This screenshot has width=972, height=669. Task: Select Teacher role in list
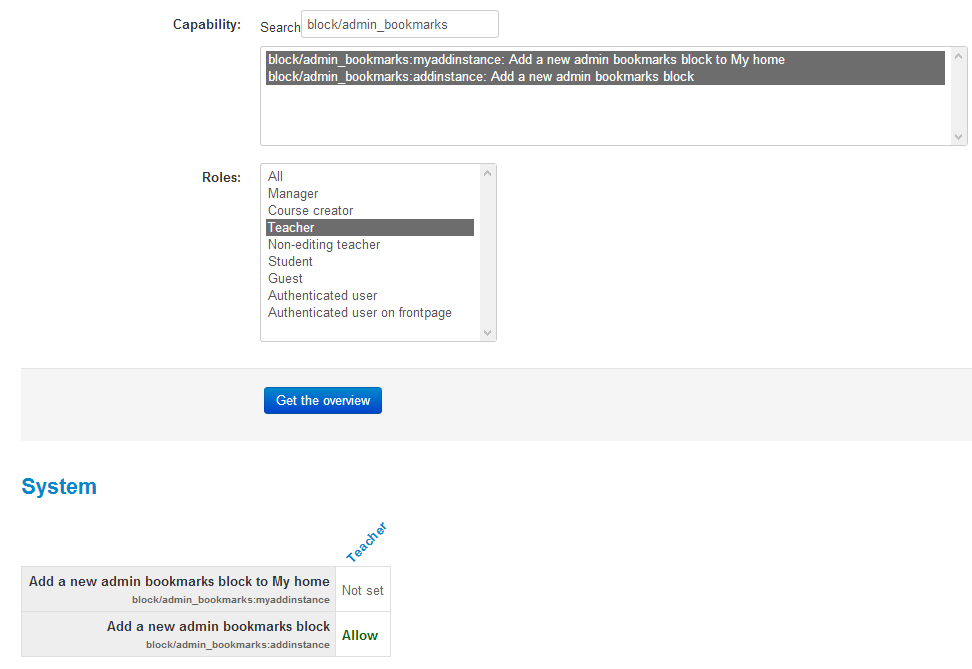pos(369,228)
